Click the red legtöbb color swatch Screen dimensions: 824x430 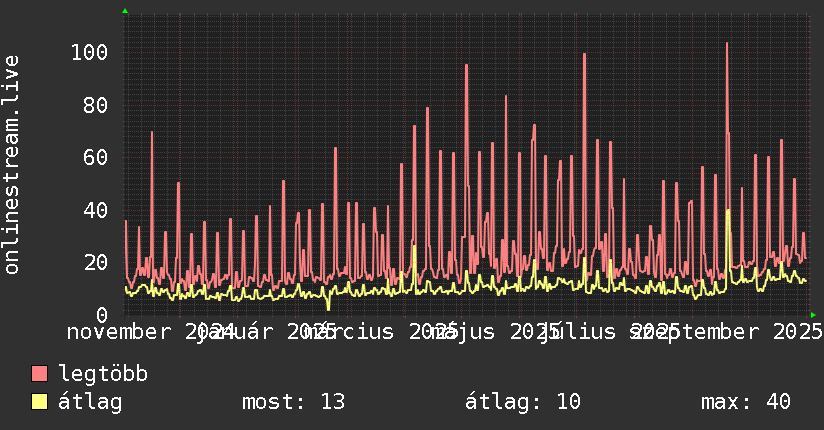[39, 373]
